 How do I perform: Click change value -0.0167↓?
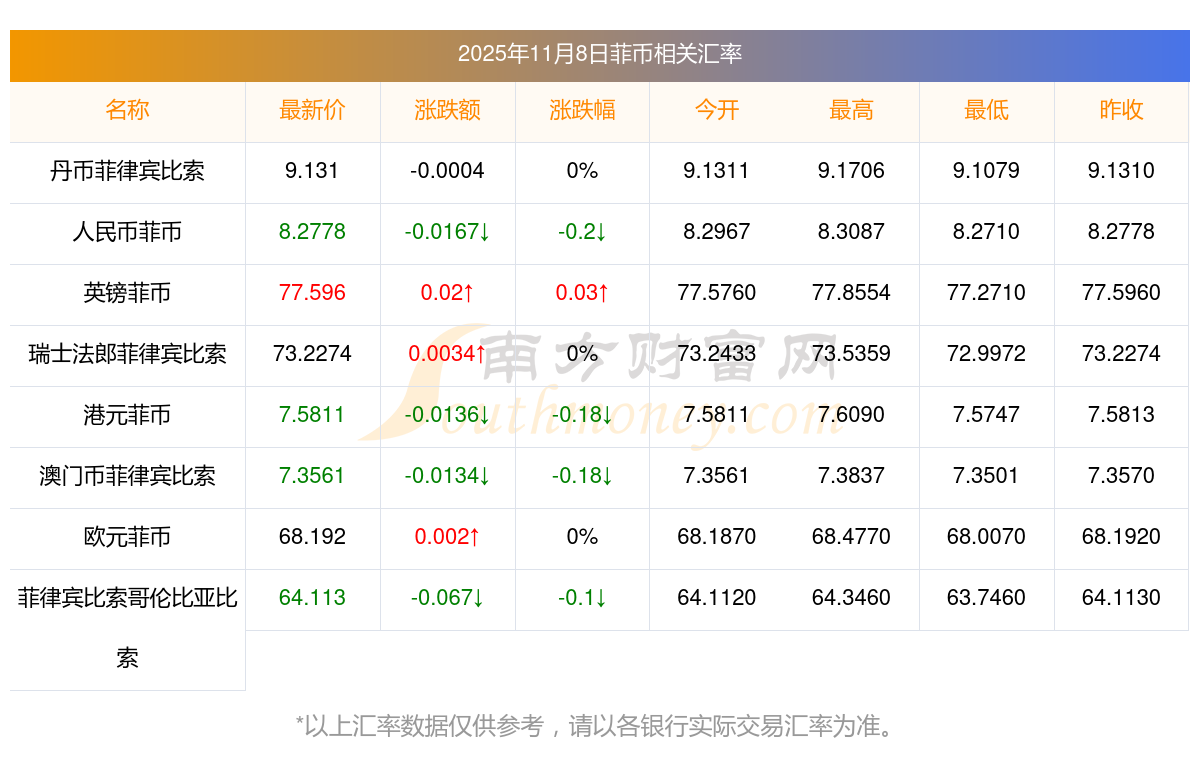coord(447,232)
